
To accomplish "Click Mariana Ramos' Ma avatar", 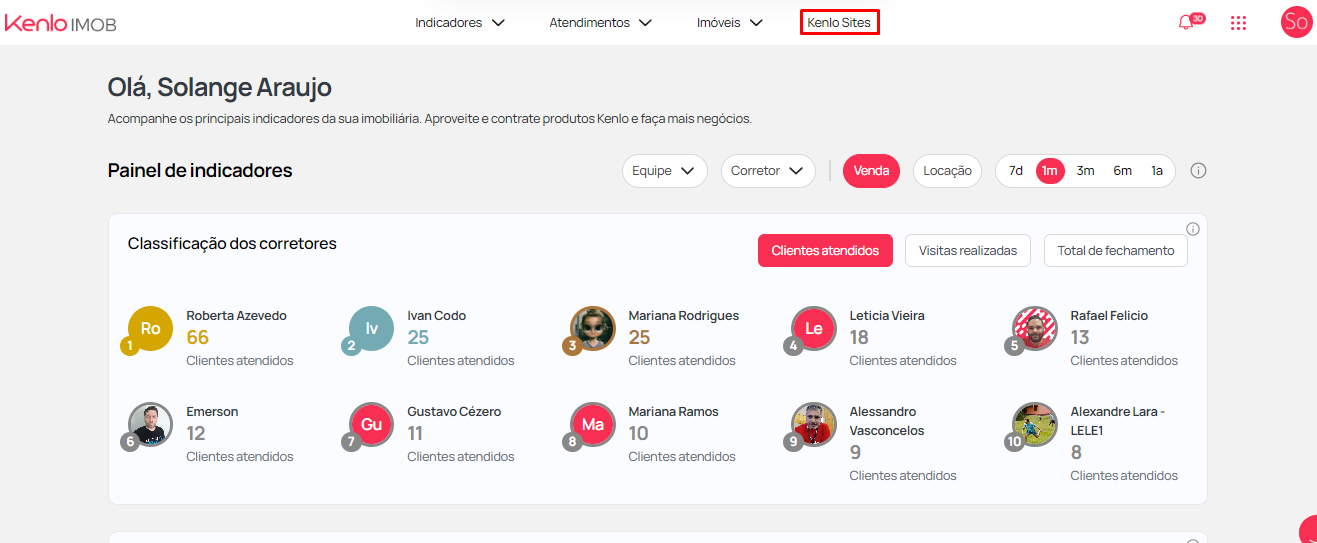I will (x=592, y=424).
